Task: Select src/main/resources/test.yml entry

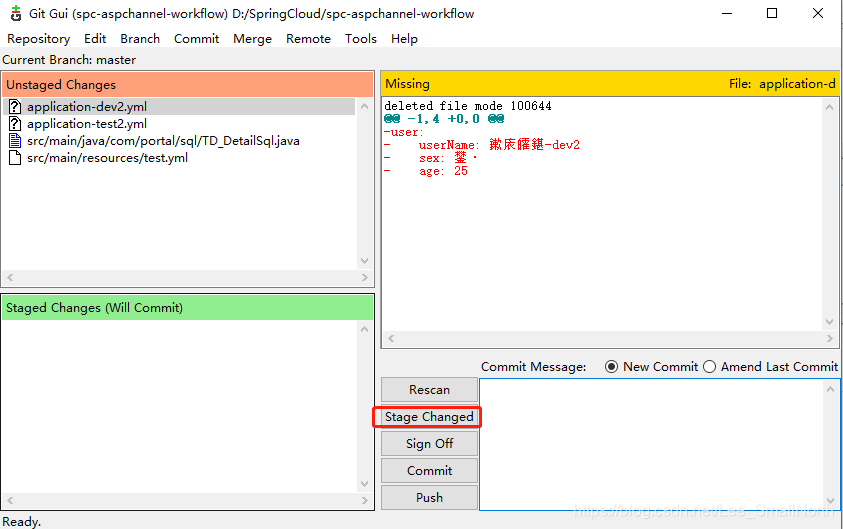Action: coord(108,158)
